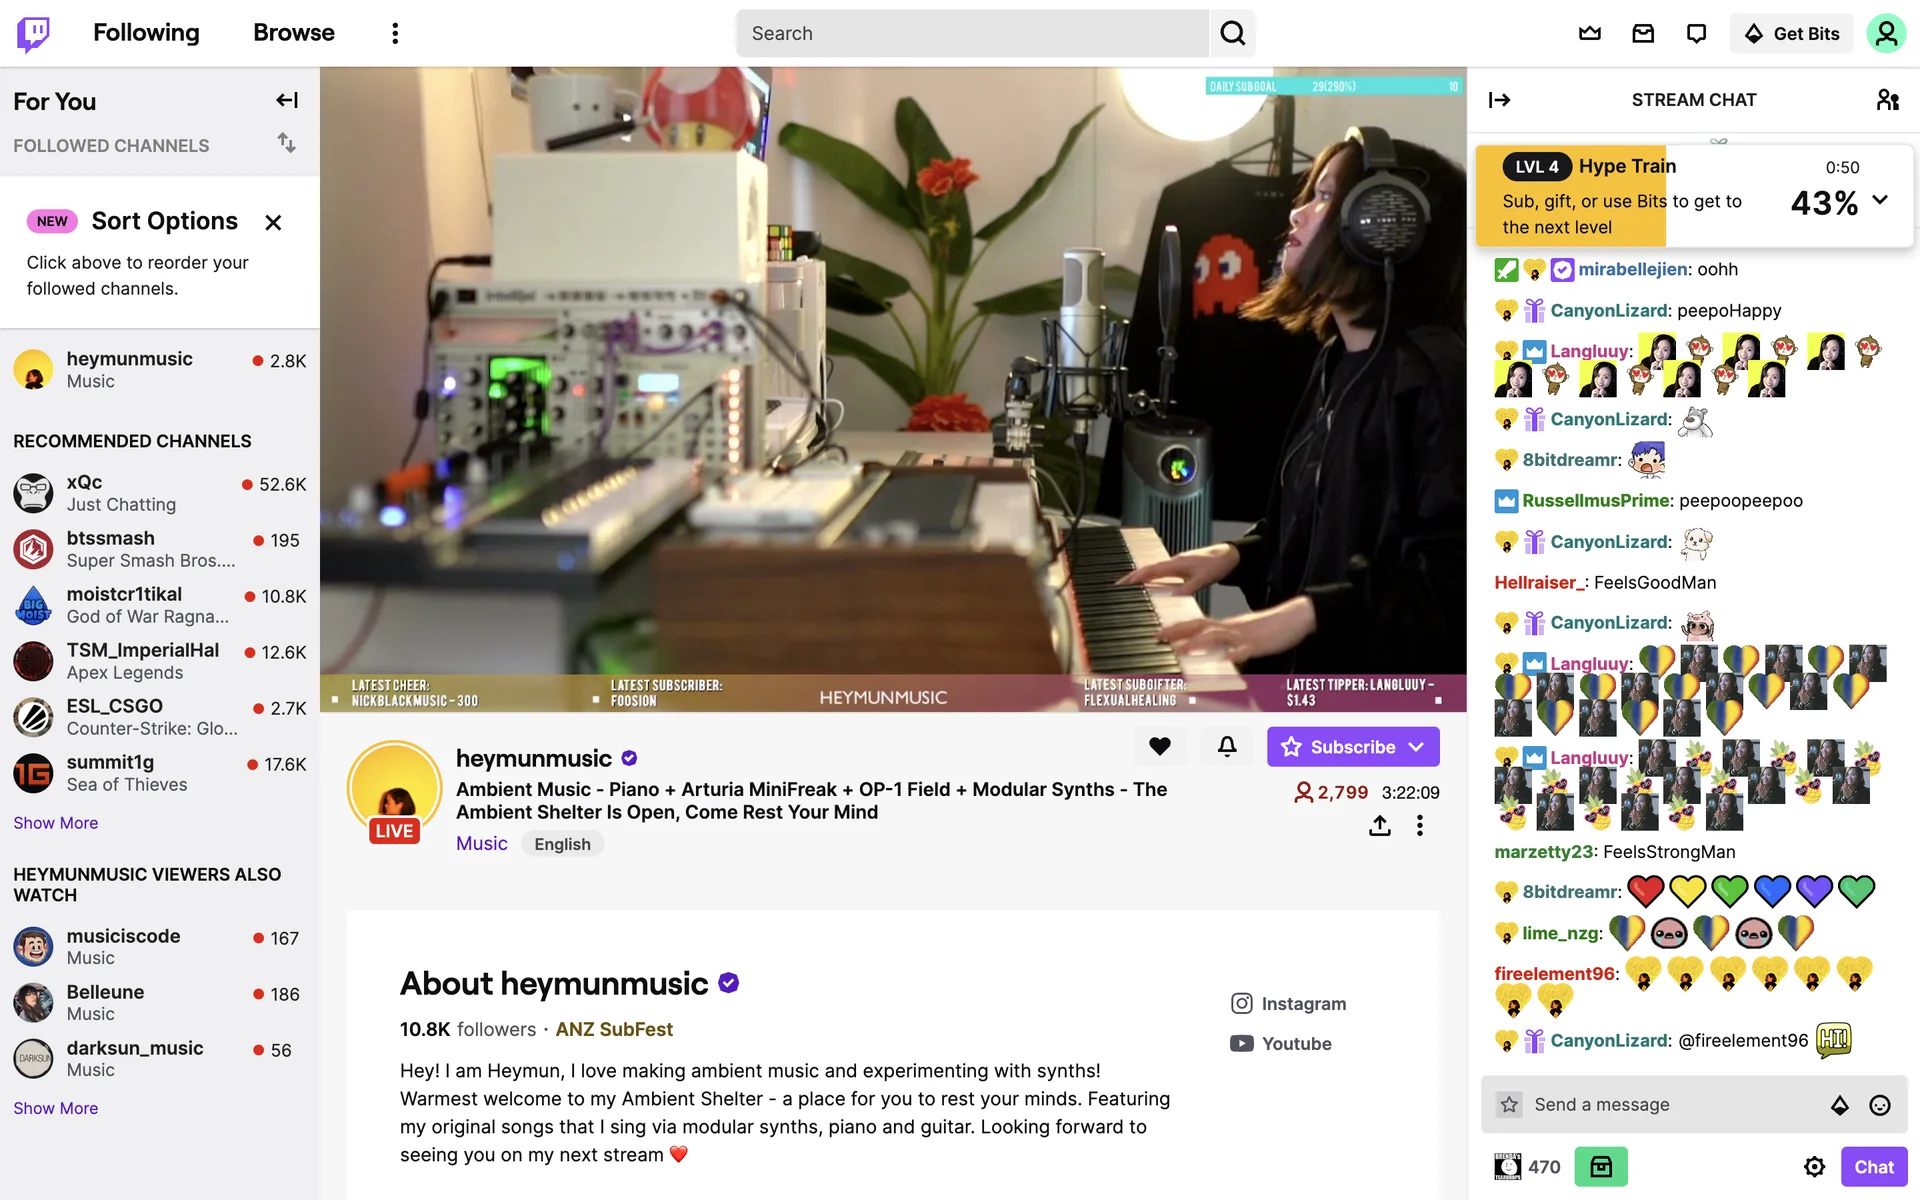Toggle the notification bell
Screen dimensions: 1920x1200
[x=1227, y=746]
